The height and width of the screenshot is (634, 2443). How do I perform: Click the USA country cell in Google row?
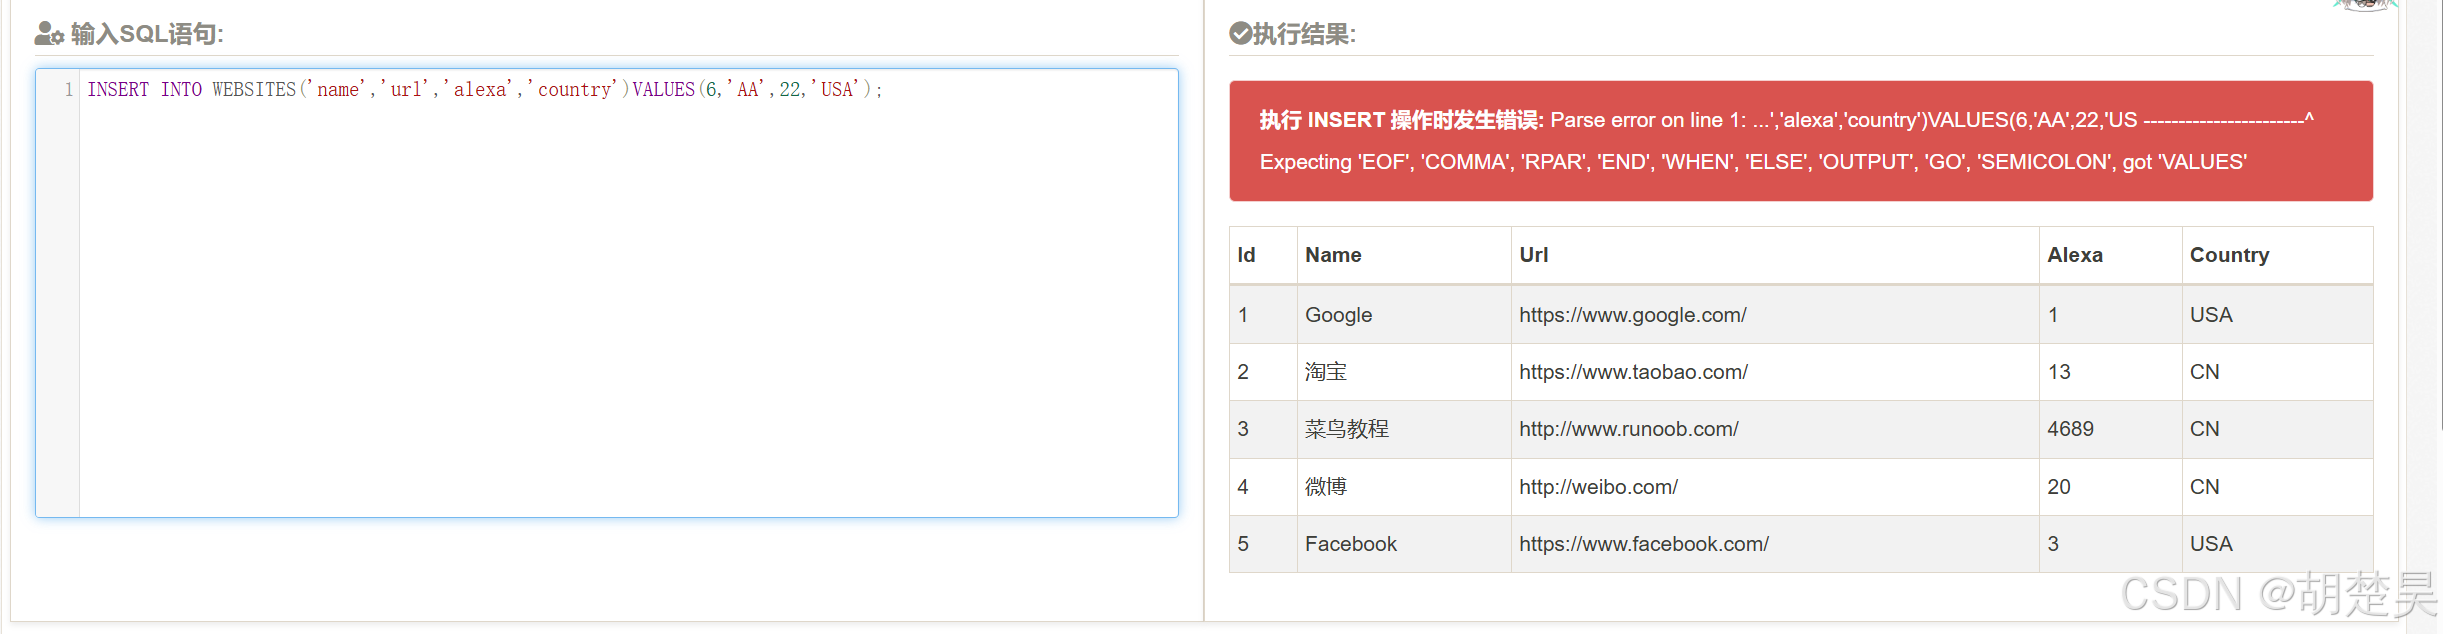click(2277, 315)
